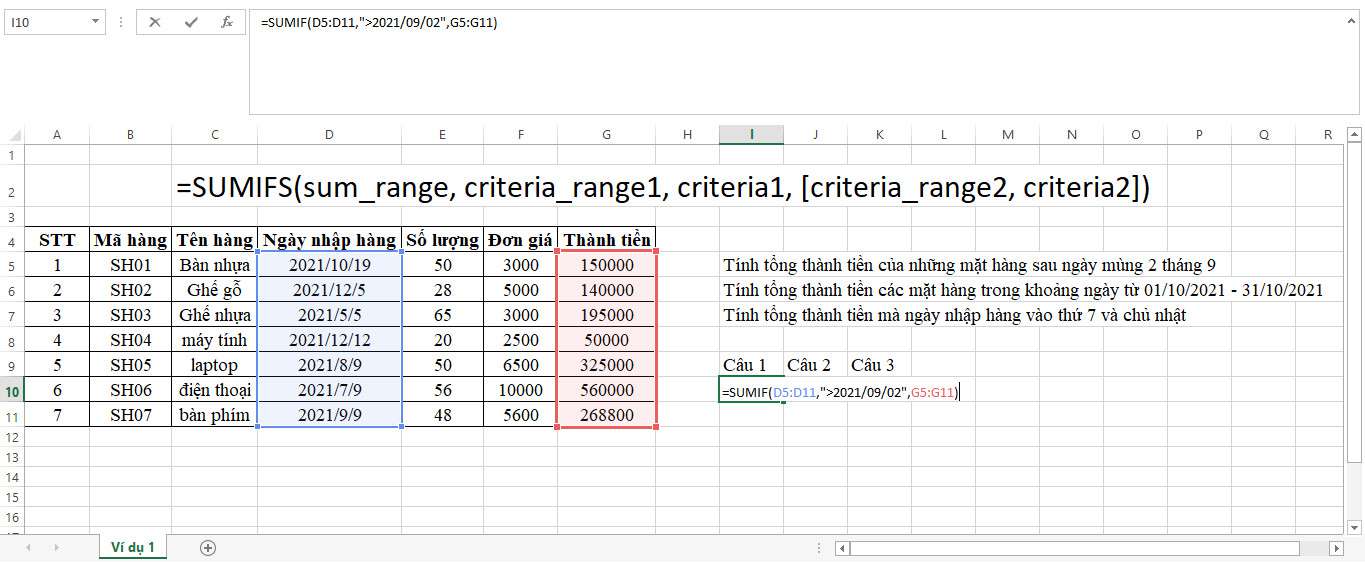The width and height of the screenshot is (1365, 564).
Task: Select total cell 150000
Action: pyautogui.click(x=607, y=265)
